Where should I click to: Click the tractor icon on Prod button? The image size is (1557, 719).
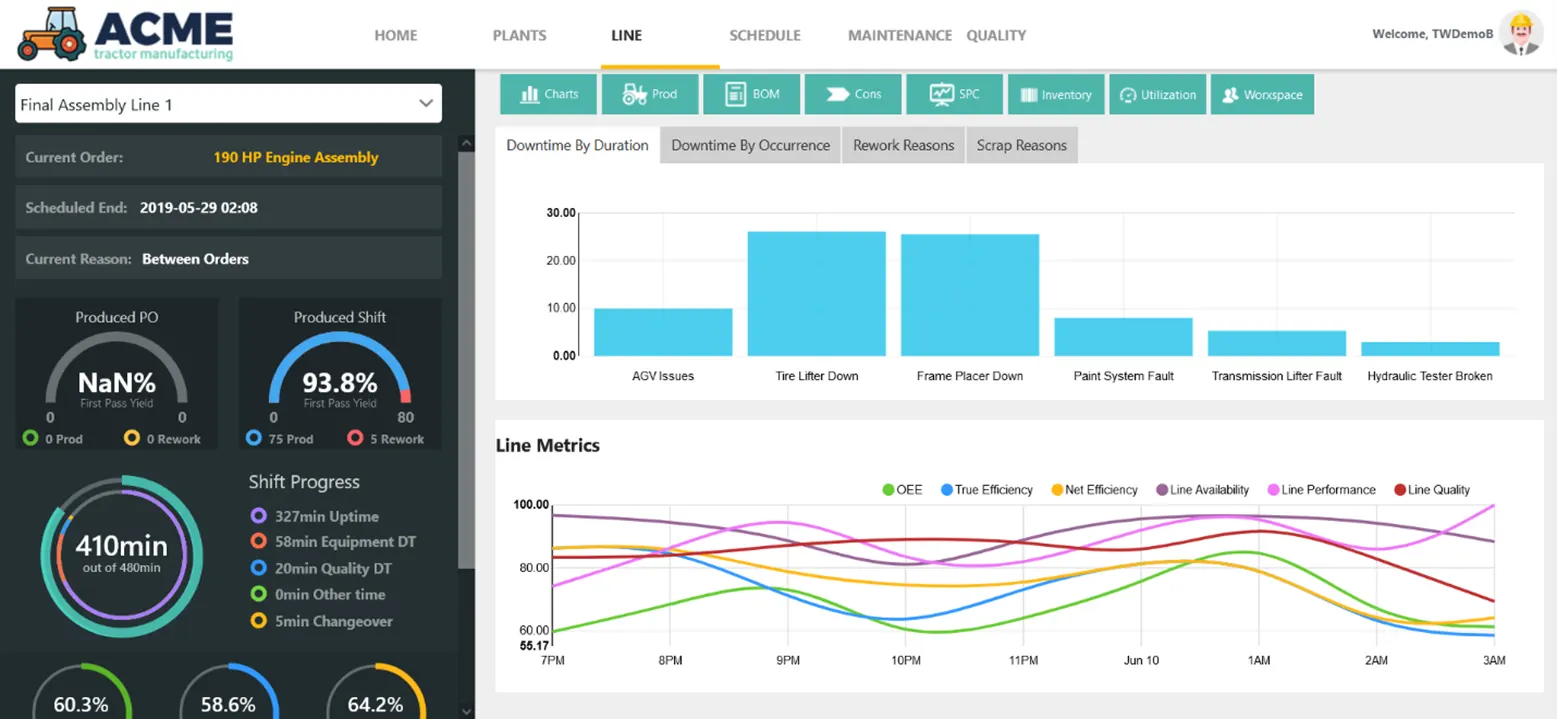(x=634, y=94)
